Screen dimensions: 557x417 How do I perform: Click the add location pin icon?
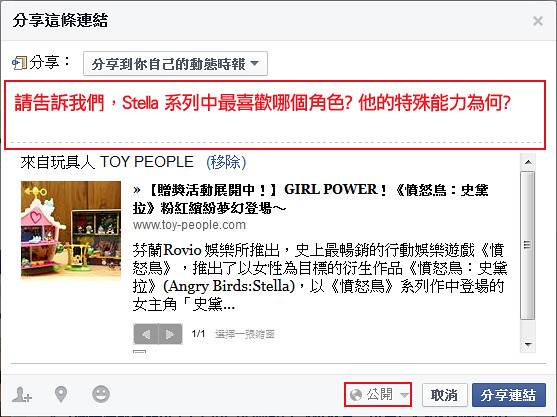pyautogui.click(x=61, y=395)
